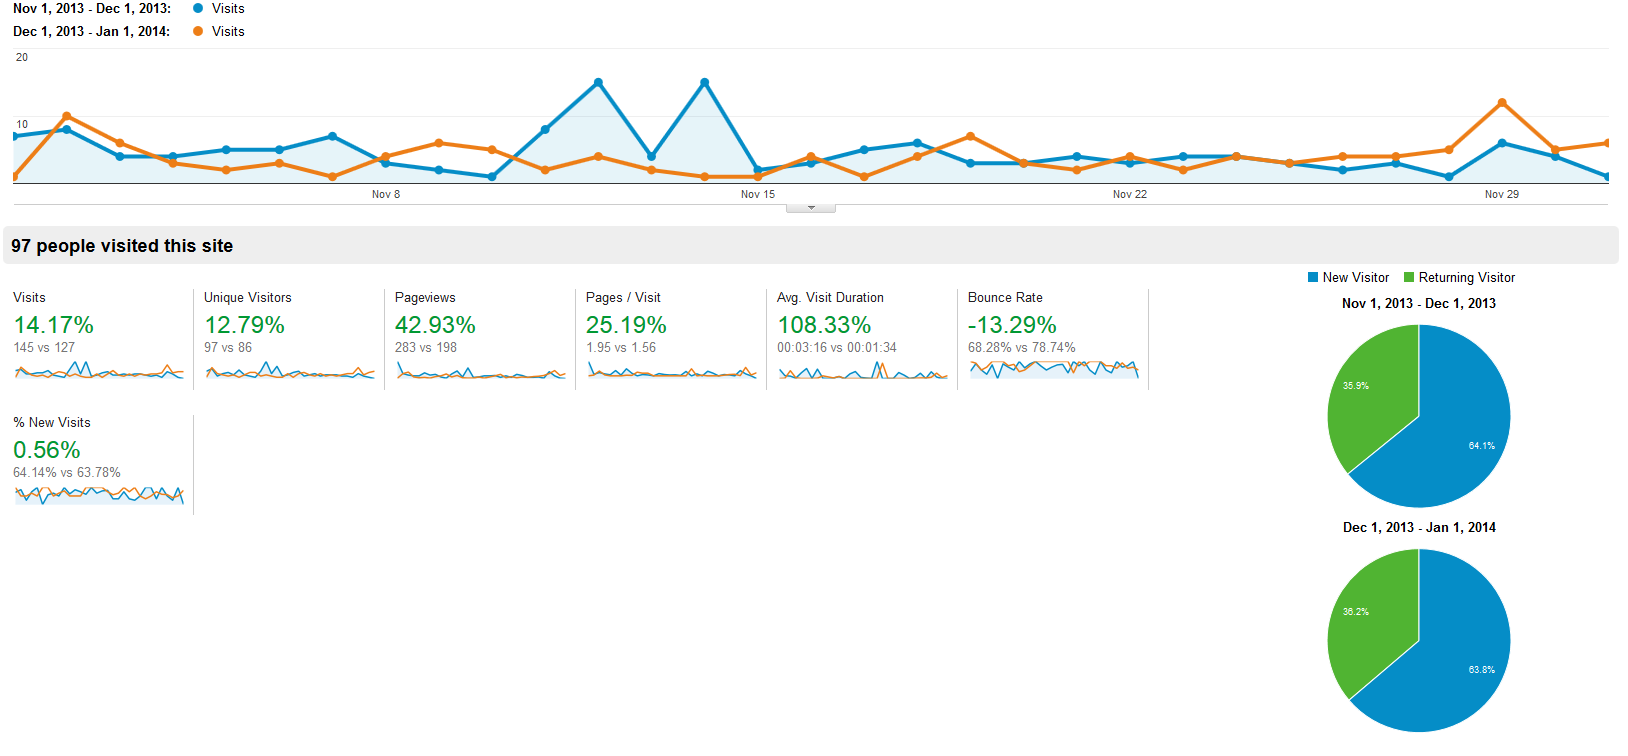Click the 25.19% Pages / Visit value

point(626,325)
